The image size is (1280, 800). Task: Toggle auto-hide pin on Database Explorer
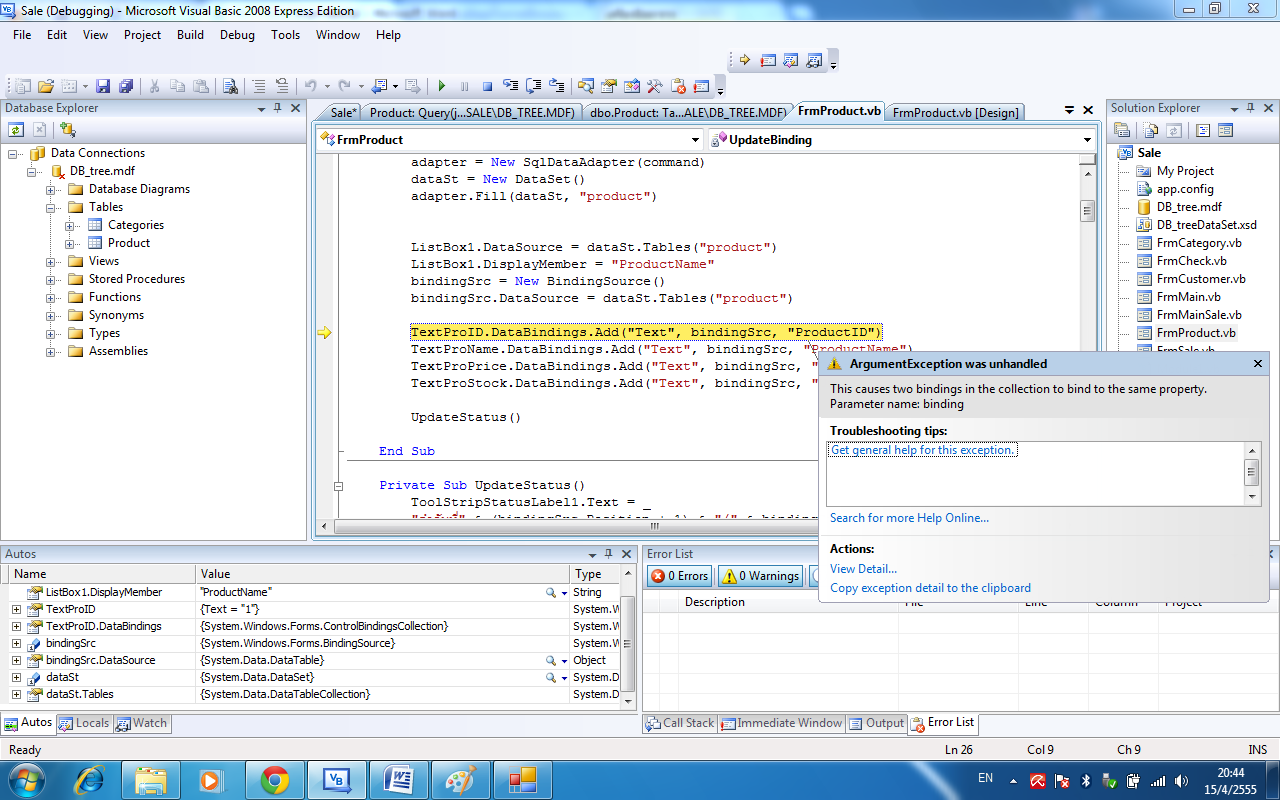(277, 108)
